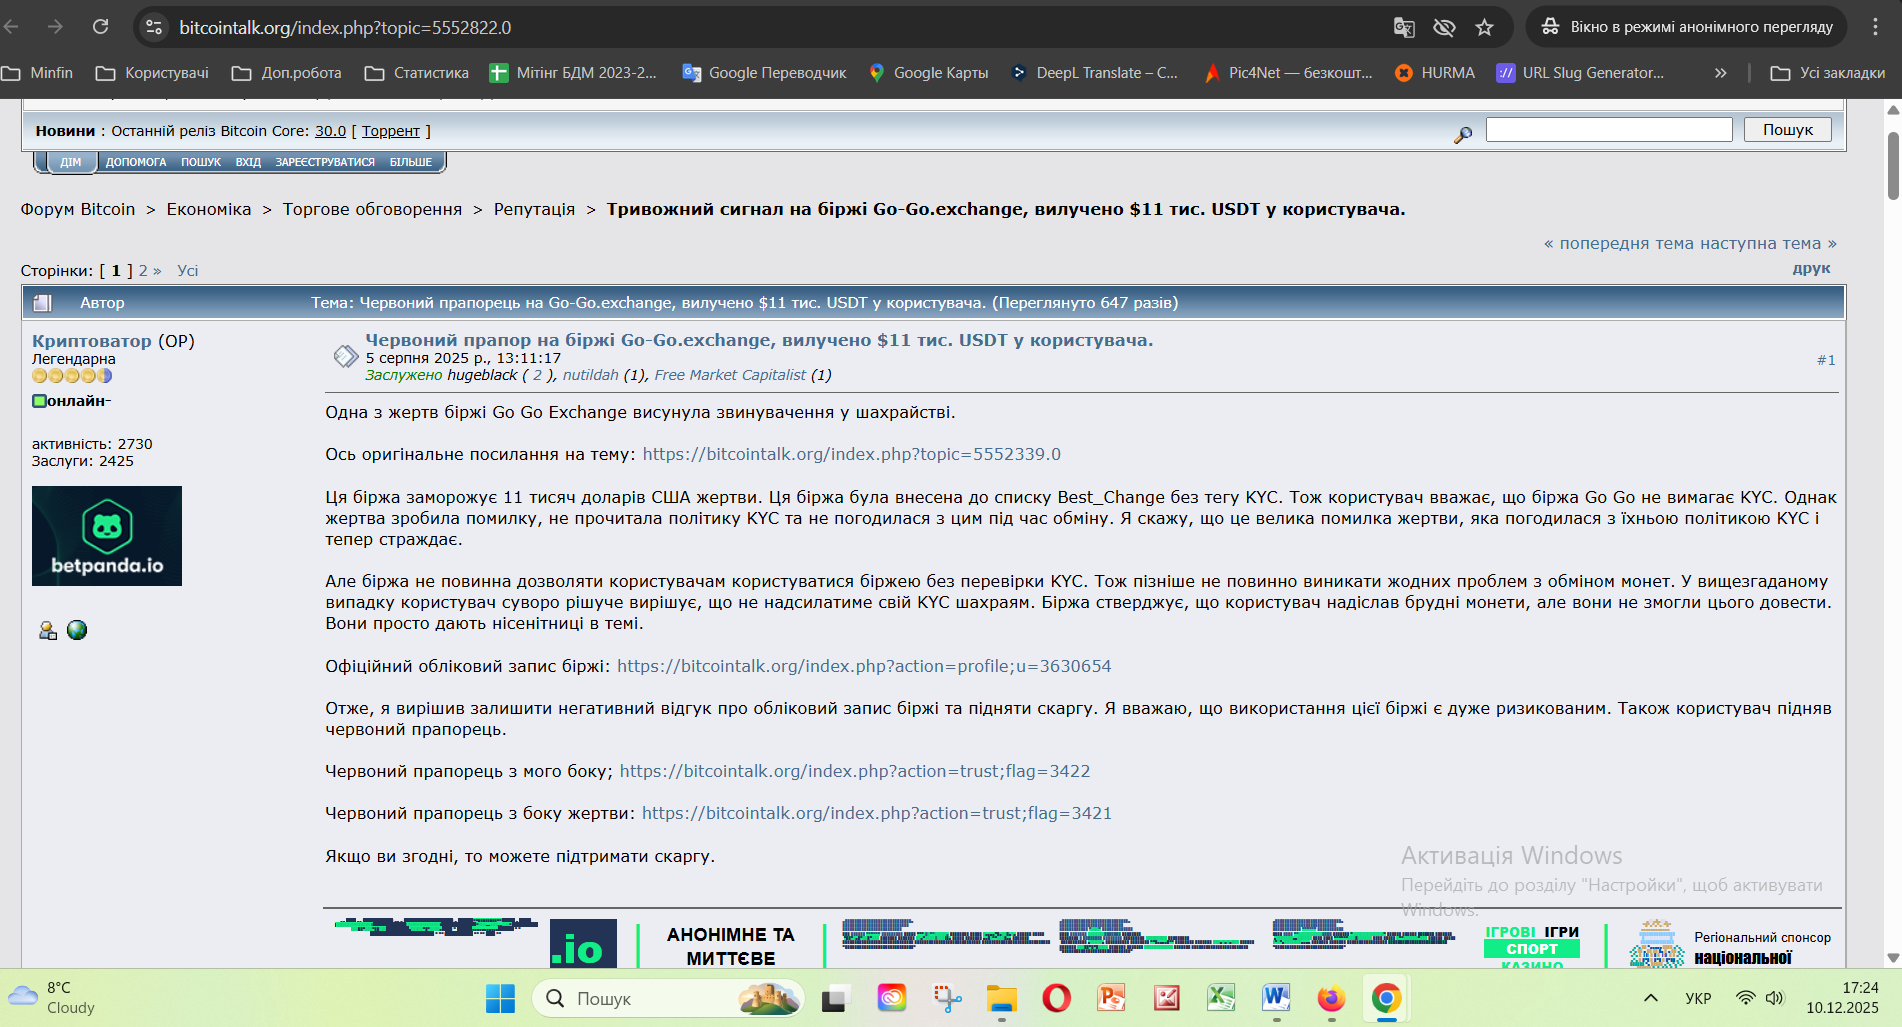Open the ДОПОМОГА forum menu item

(136, 162)
